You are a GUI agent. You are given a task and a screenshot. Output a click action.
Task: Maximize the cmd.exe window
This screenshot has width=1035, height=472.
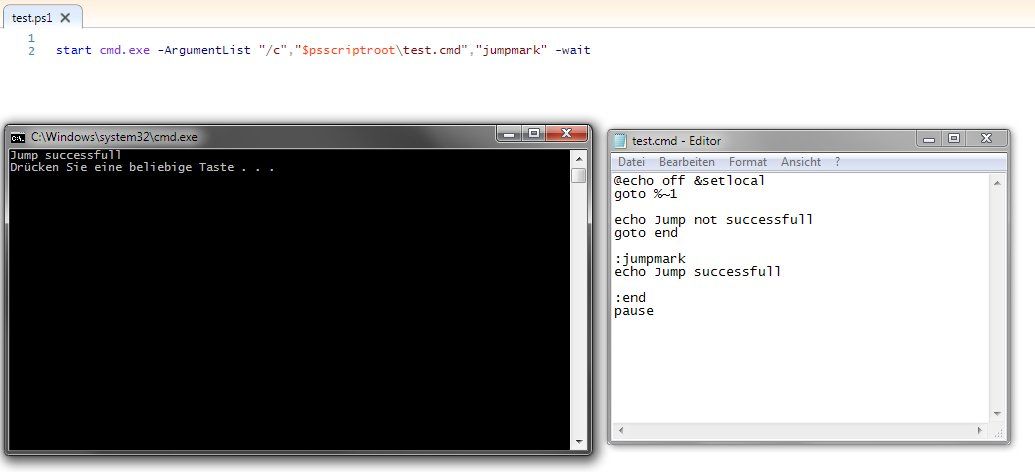533,134
